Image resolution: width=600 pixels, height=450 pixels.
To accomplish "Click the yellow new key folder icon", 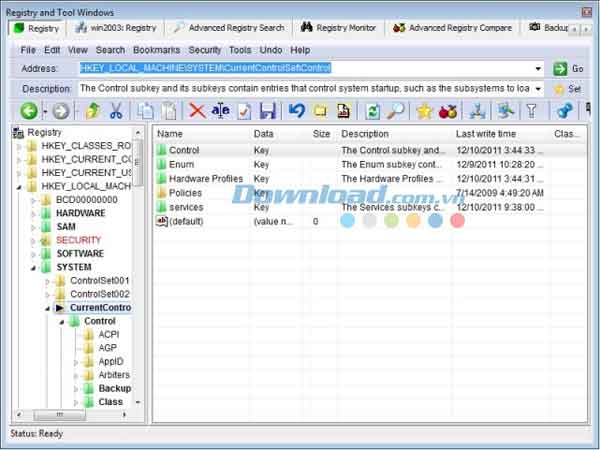I will click(x=320, y=111).
